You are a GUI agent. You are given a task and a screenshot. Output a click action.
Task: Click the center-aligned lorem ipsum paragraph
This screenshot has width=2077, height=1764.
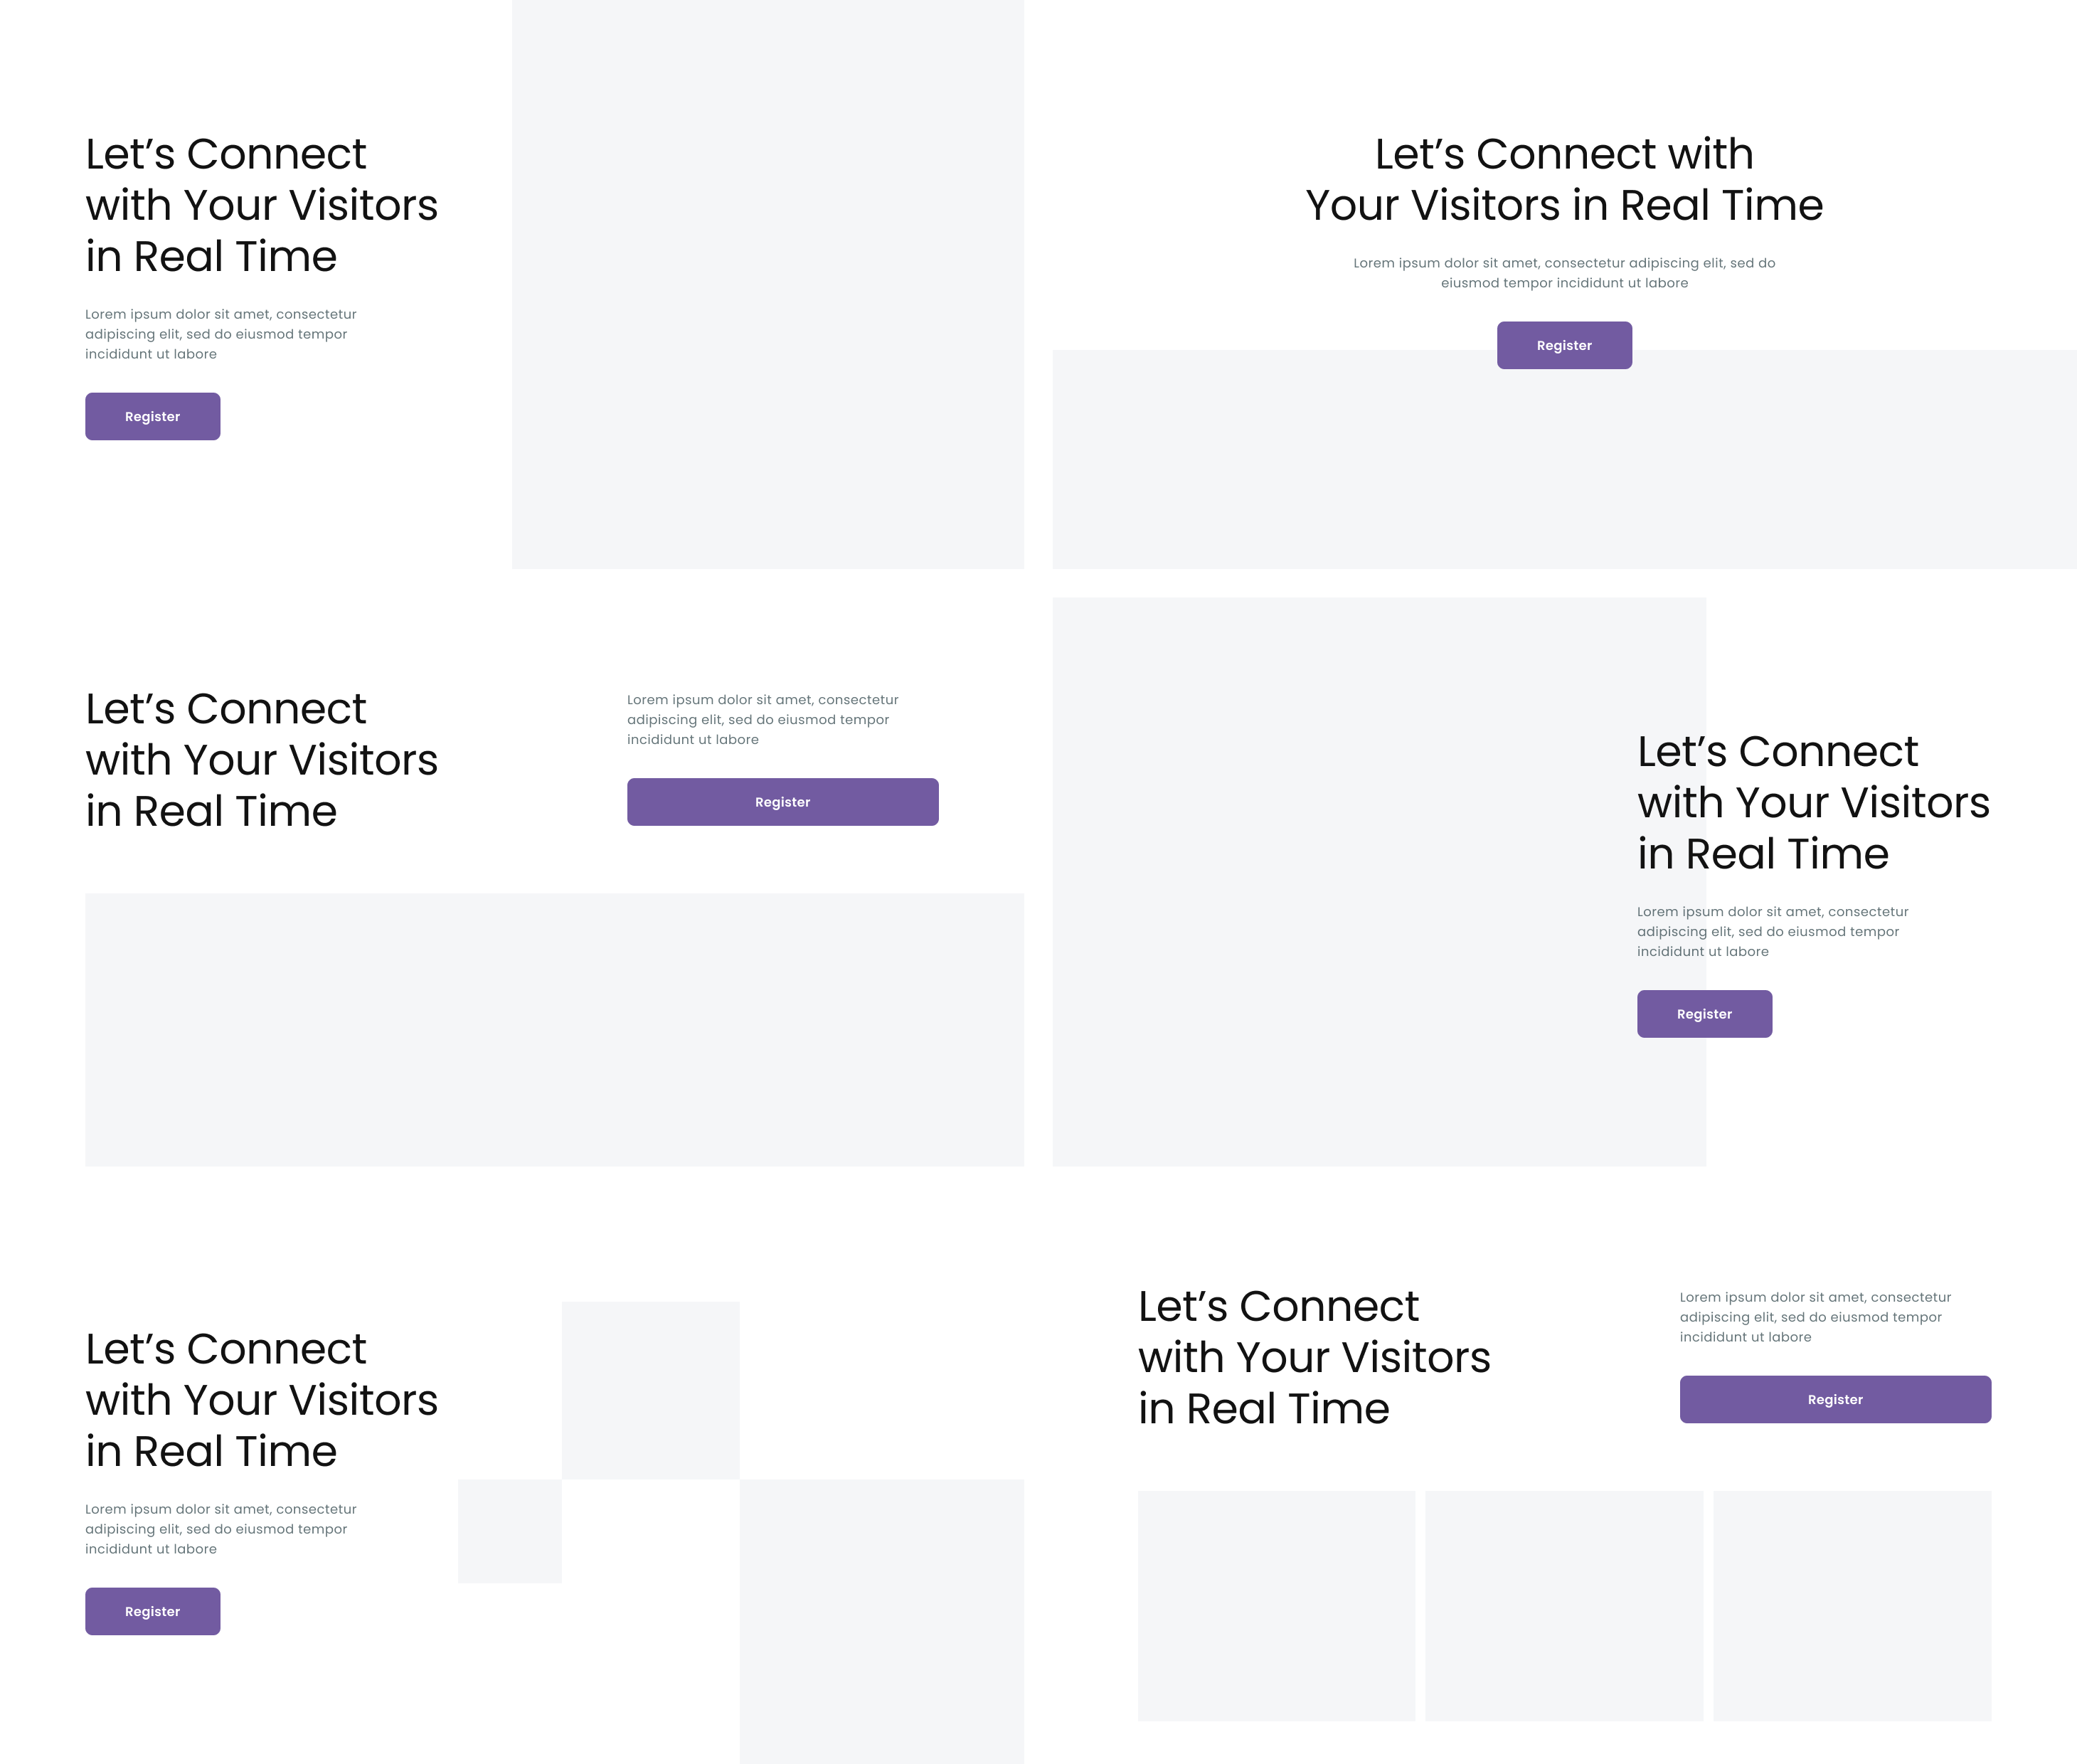point(1564,273)
